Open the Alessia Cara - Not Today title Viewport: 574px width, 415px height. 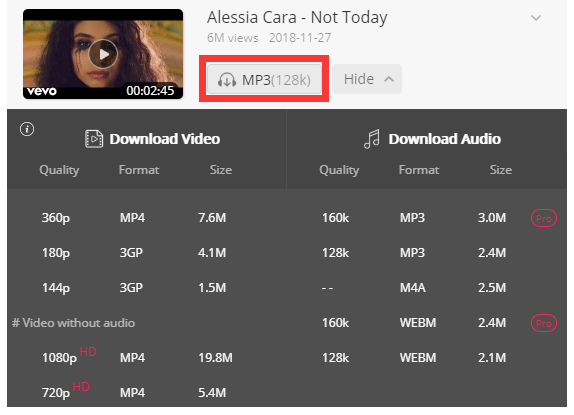(x=297, y=18)
